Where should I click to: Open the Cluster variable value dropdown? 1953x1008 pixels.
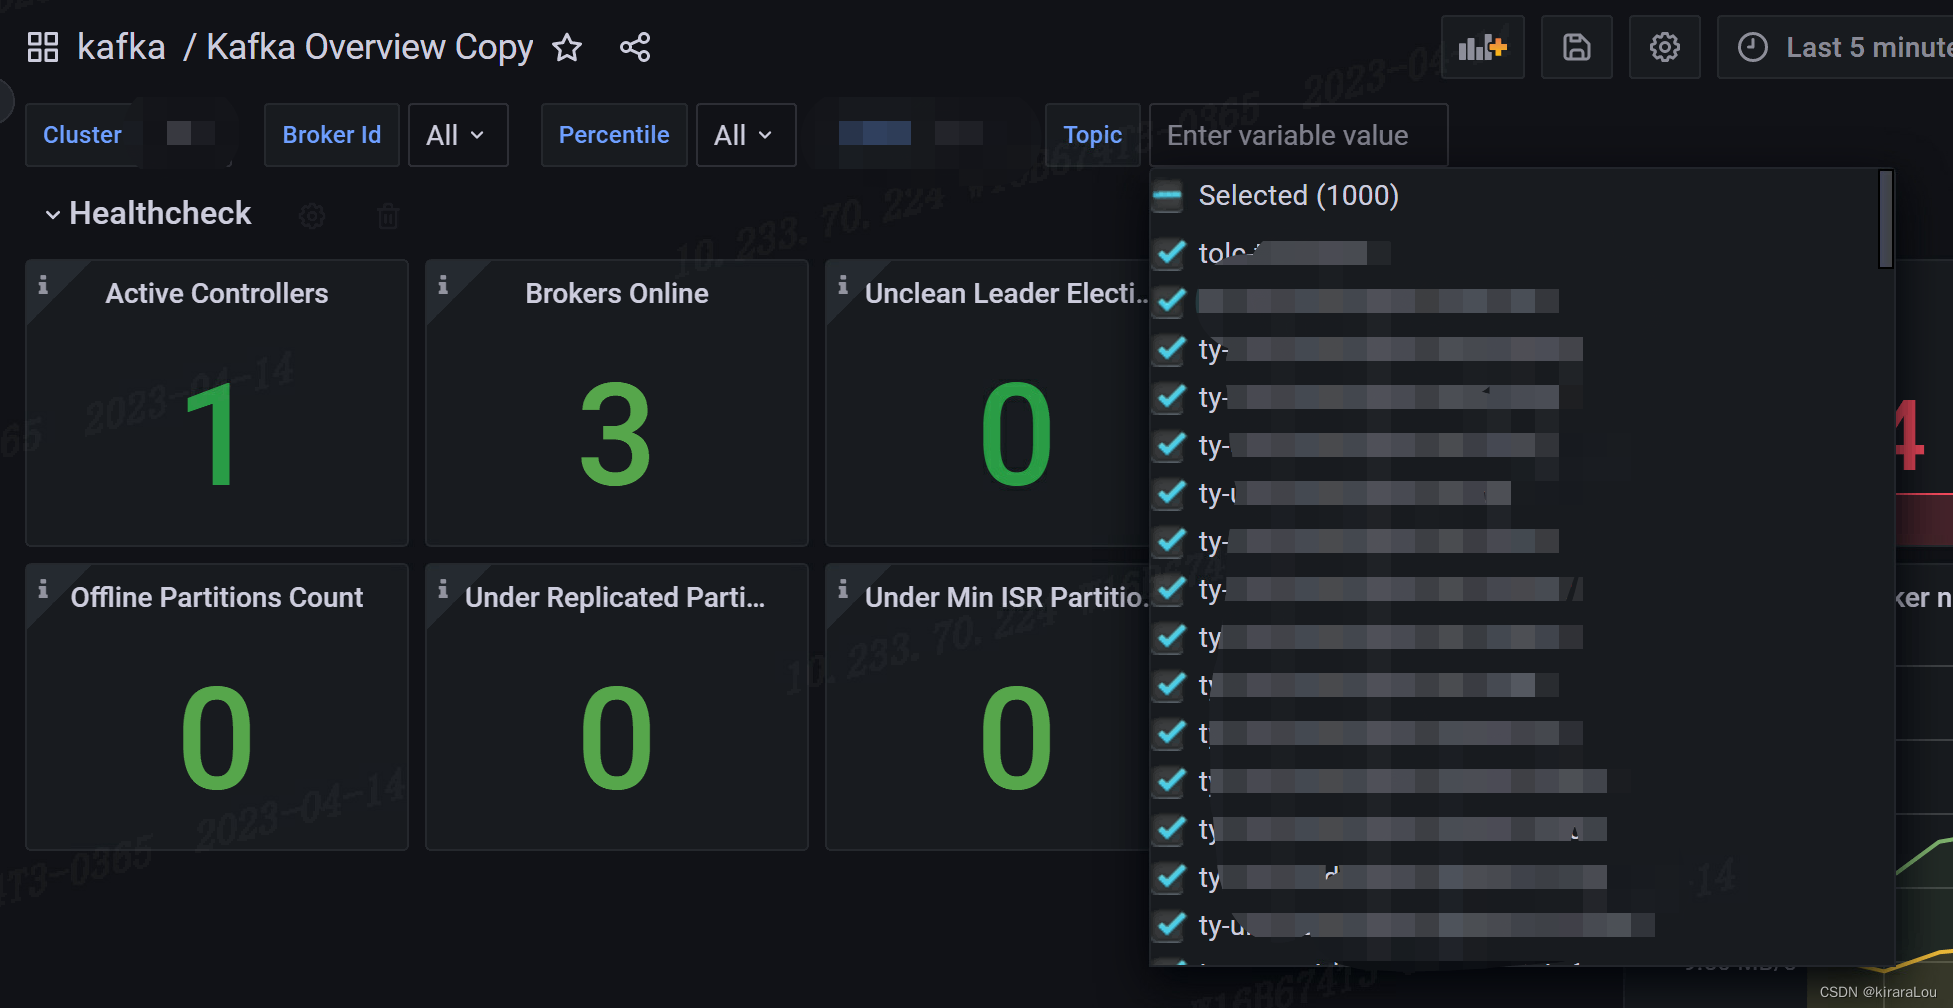(x=189, y=134)
